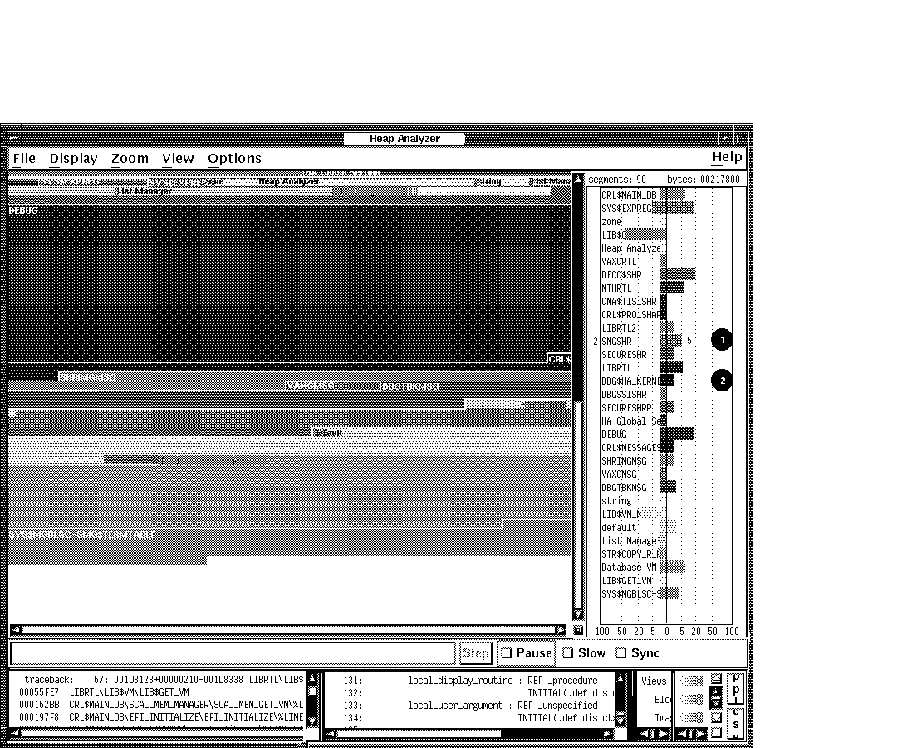Select DEBUG segment in the histogram
This screenshot has height=748, width=902.
click(x=614, y=435)
